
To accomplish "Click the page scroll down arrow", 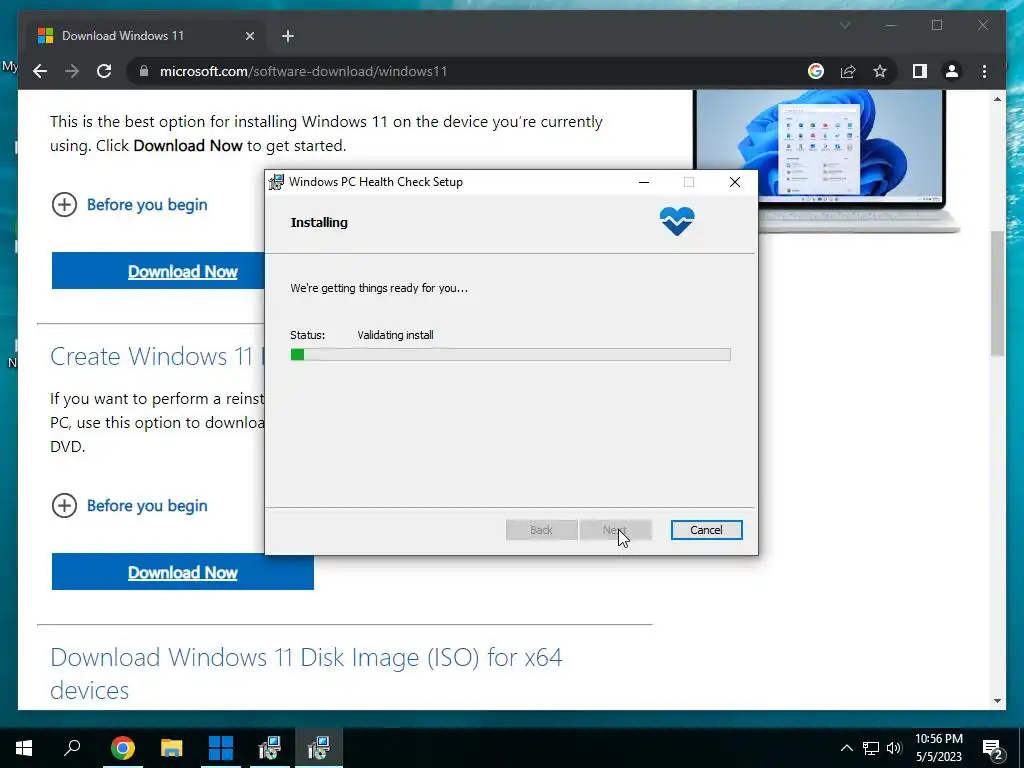I will [x=997, y=701].
